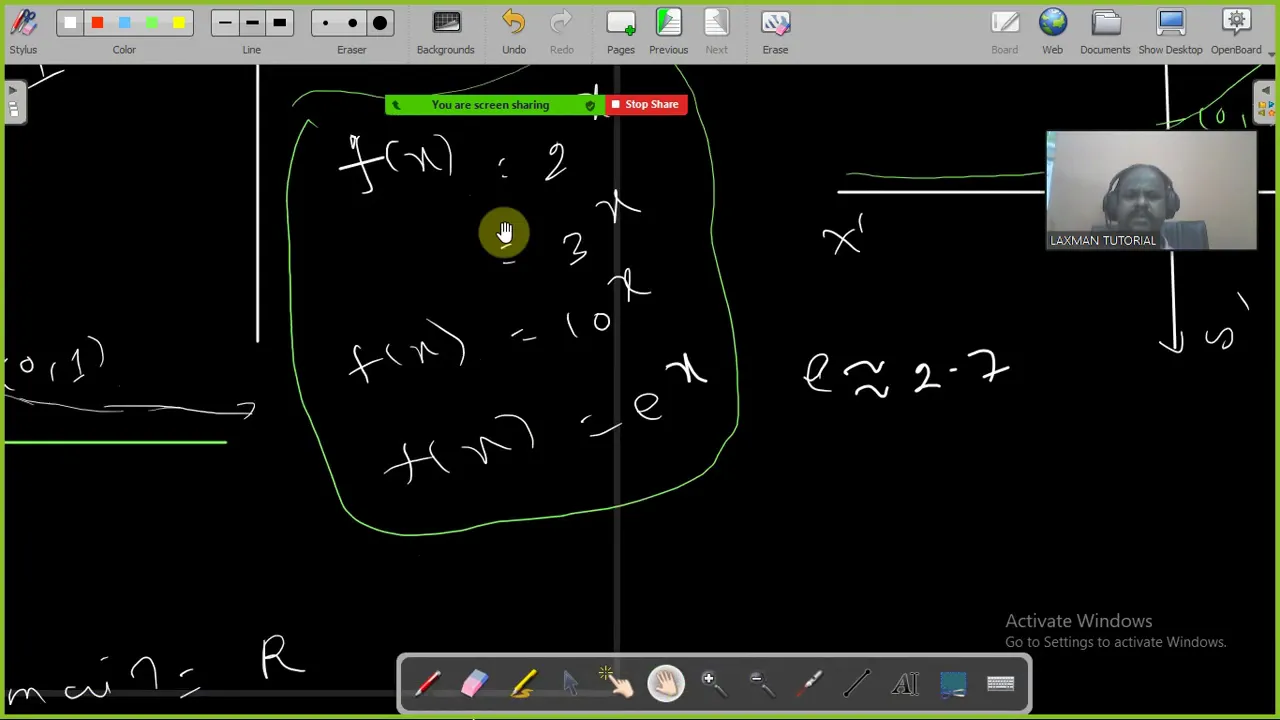Open the Documents view
Image resolution: width=1280 pixels, height=720 pixels.
click(1105, 31)
